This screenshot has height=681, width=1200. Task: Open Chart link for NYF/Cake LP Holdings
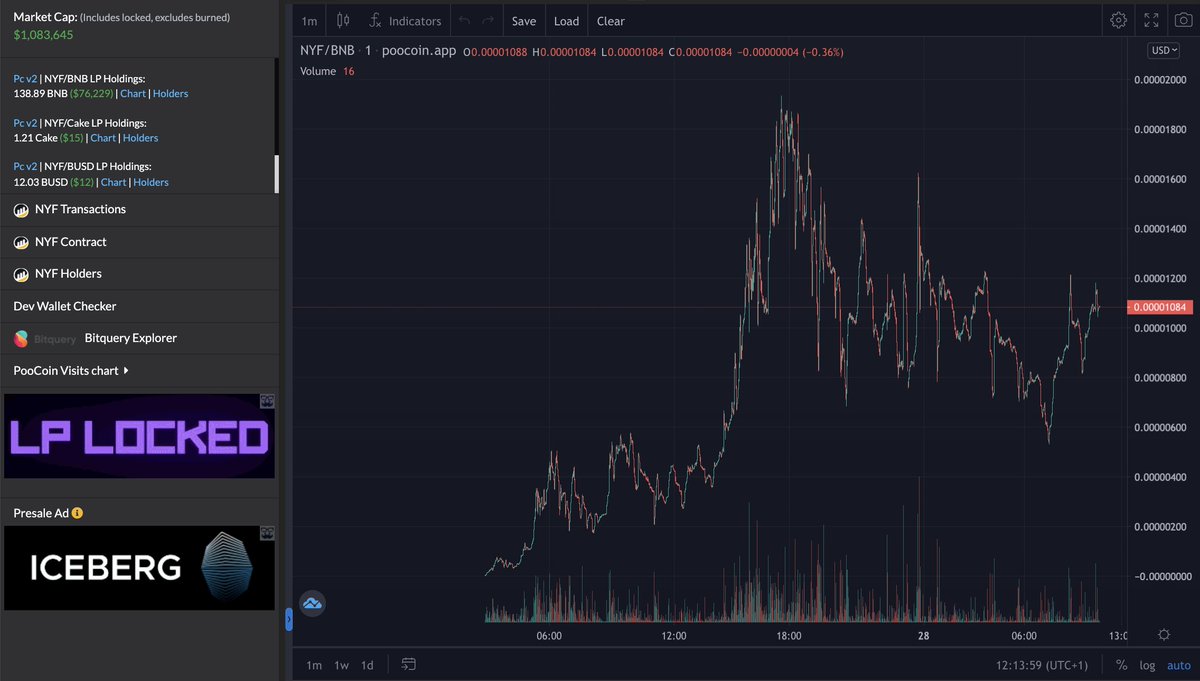click(103, 138)
